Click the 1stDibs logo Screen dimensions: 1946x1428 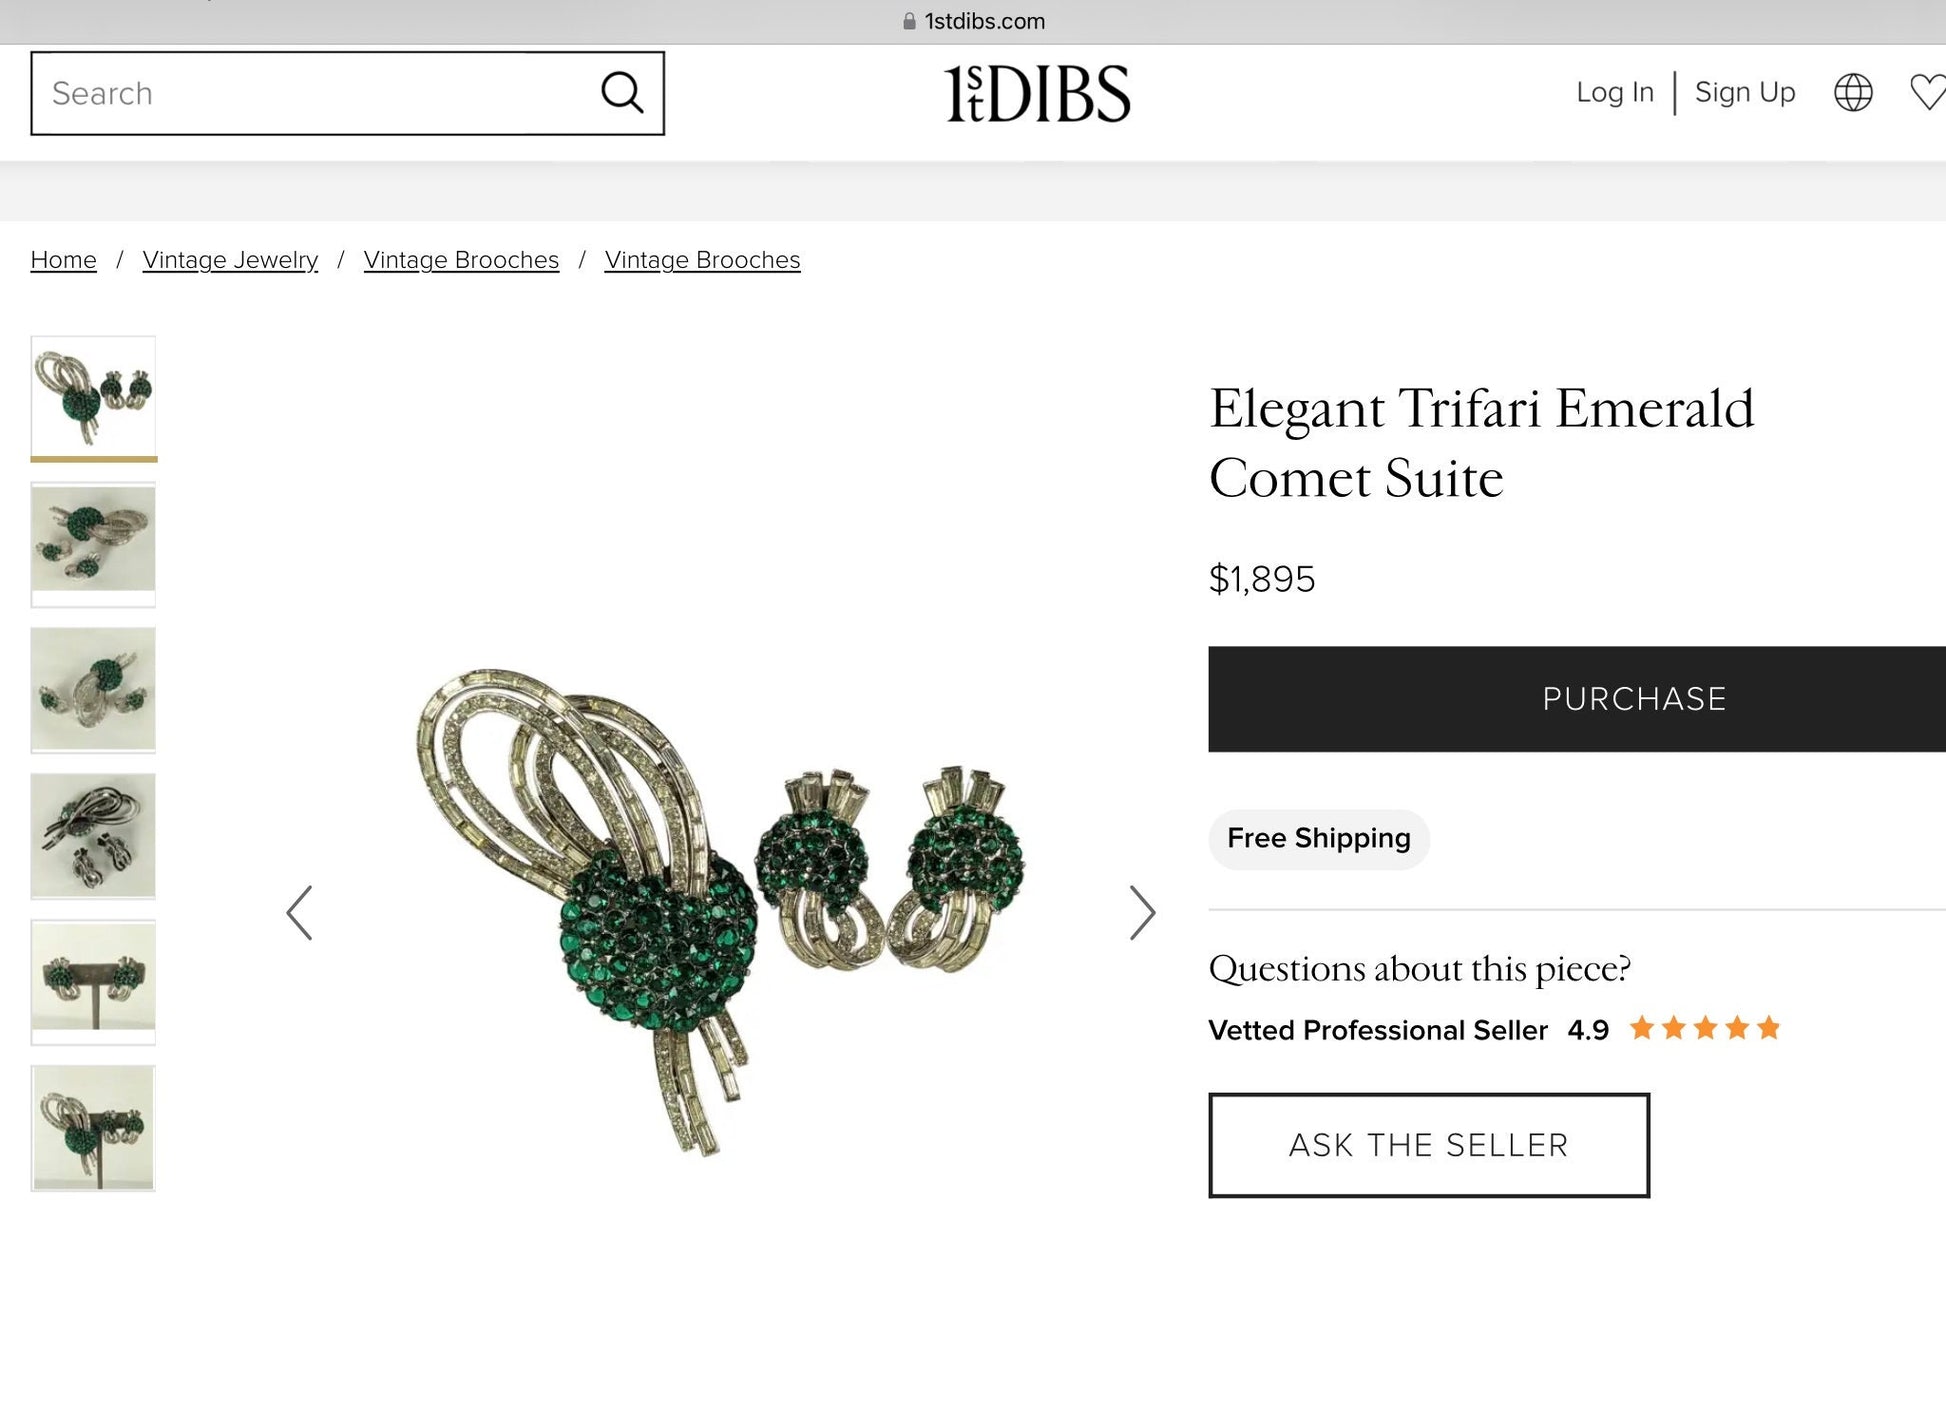coord(1037,94)
